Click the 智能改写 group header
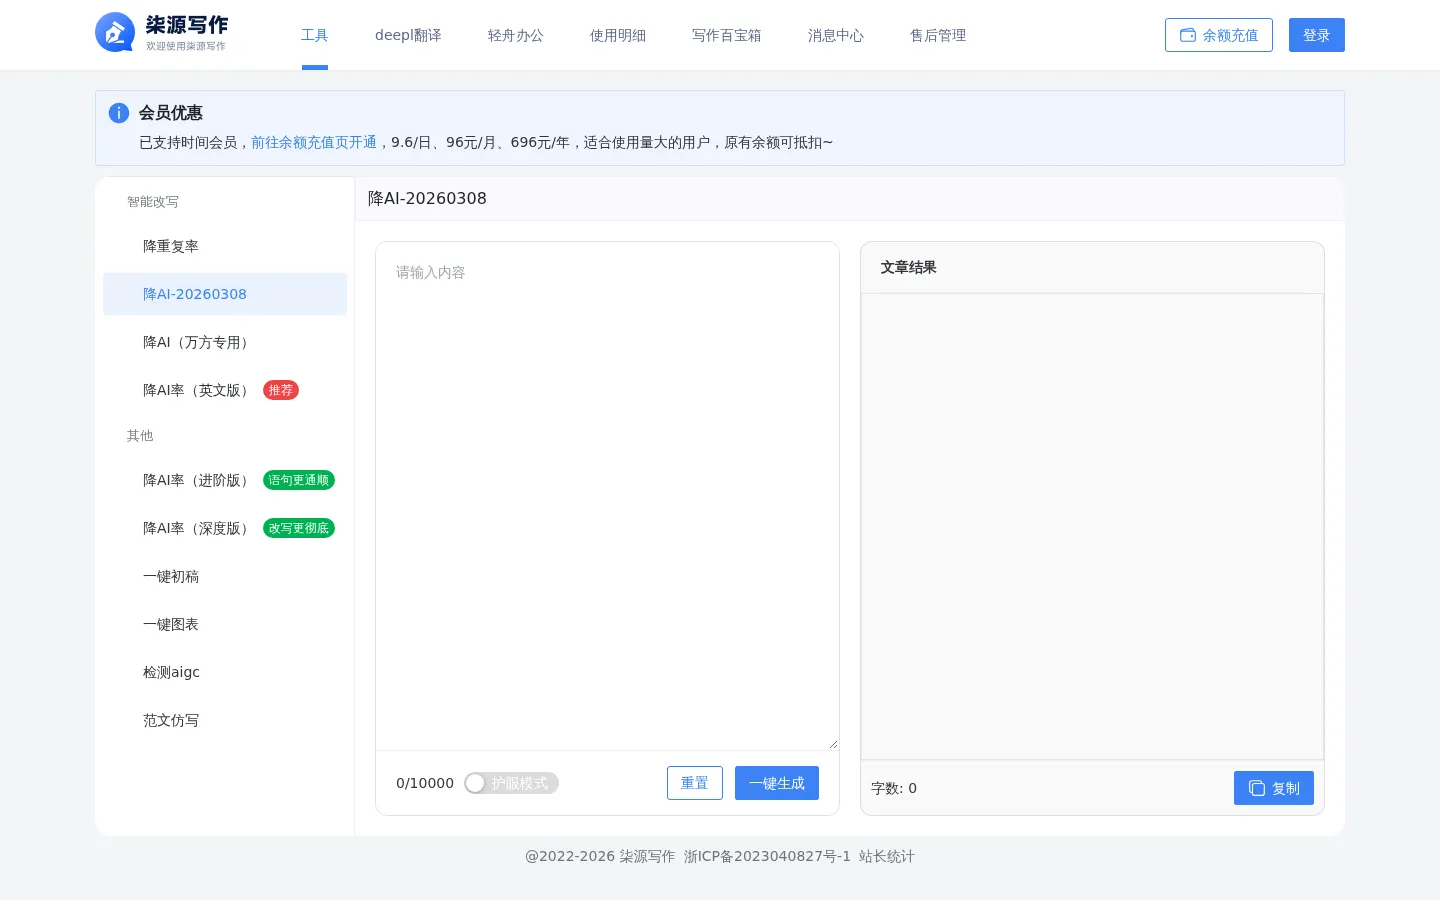This screenshot has height=900, width=1440. 153,201
